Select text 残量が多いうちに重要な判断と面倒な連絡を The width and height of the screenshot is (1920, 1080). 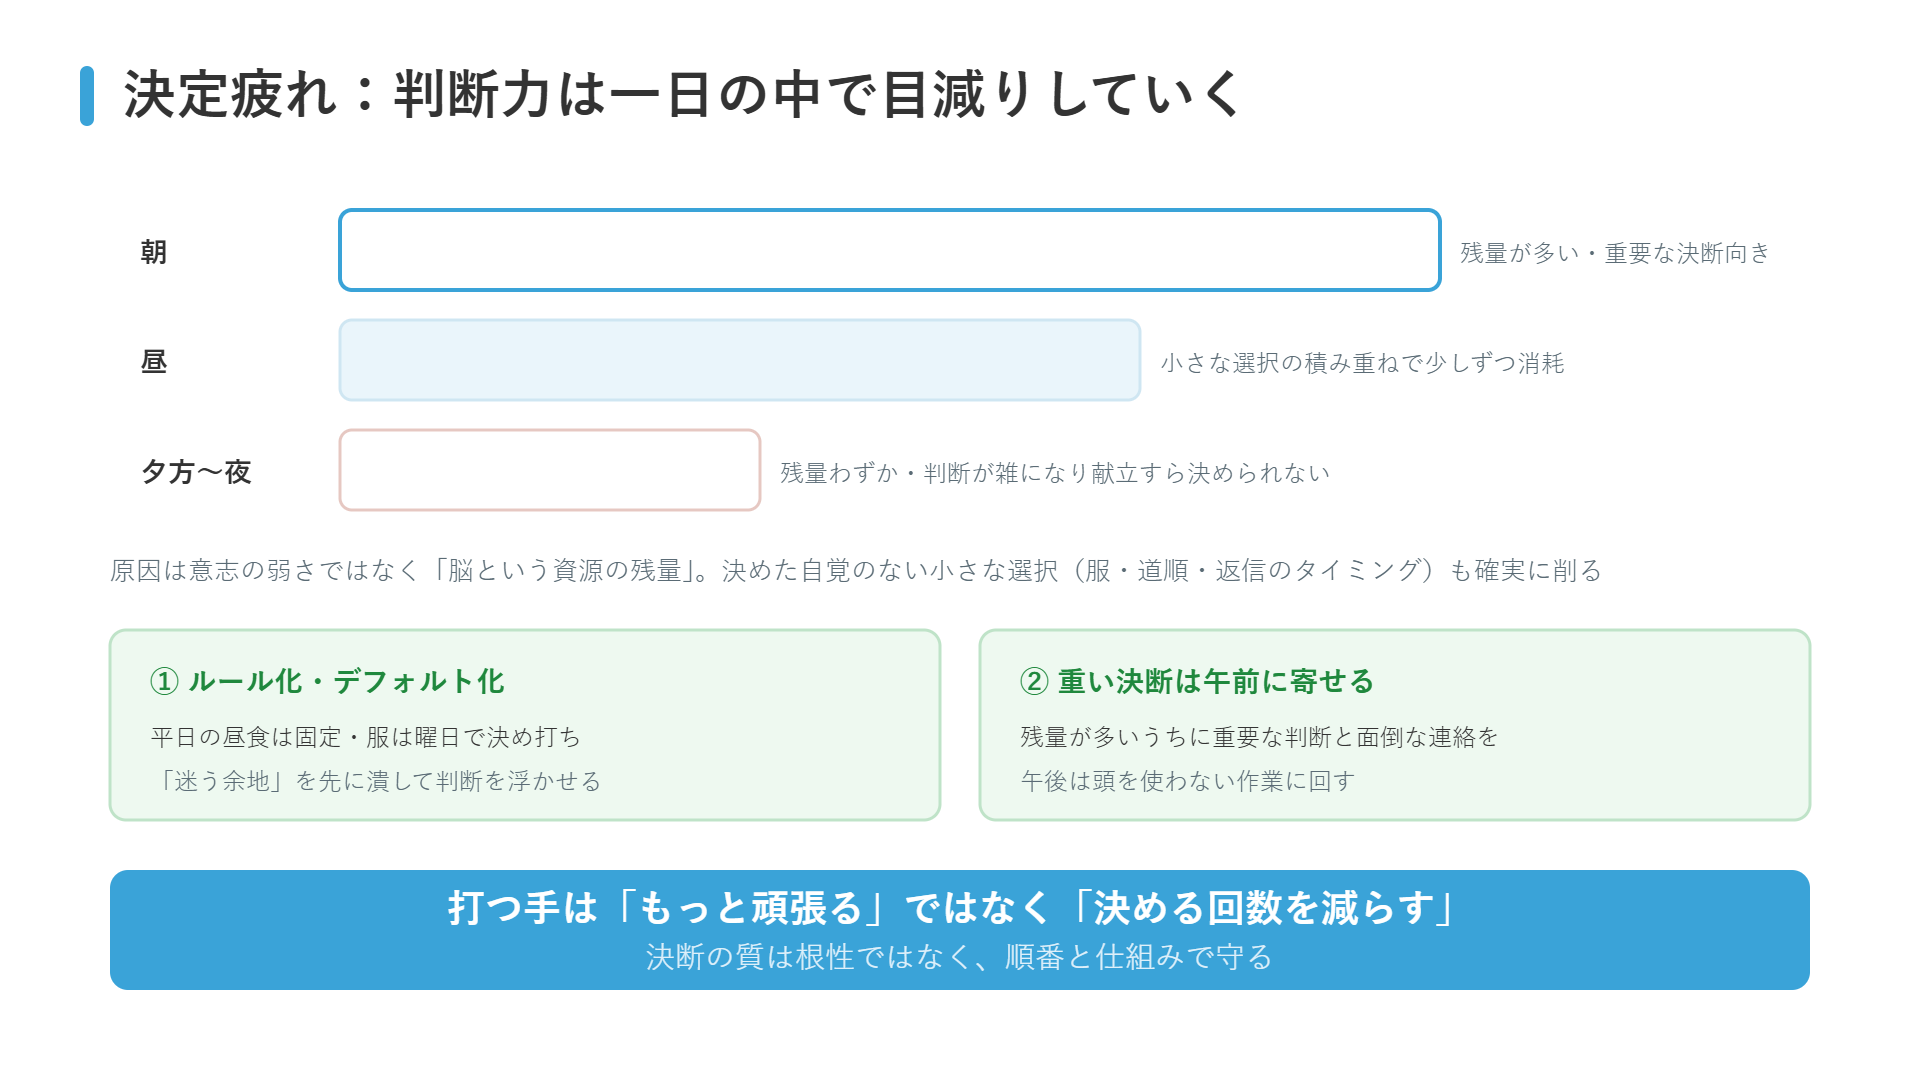click(1259, 737)
